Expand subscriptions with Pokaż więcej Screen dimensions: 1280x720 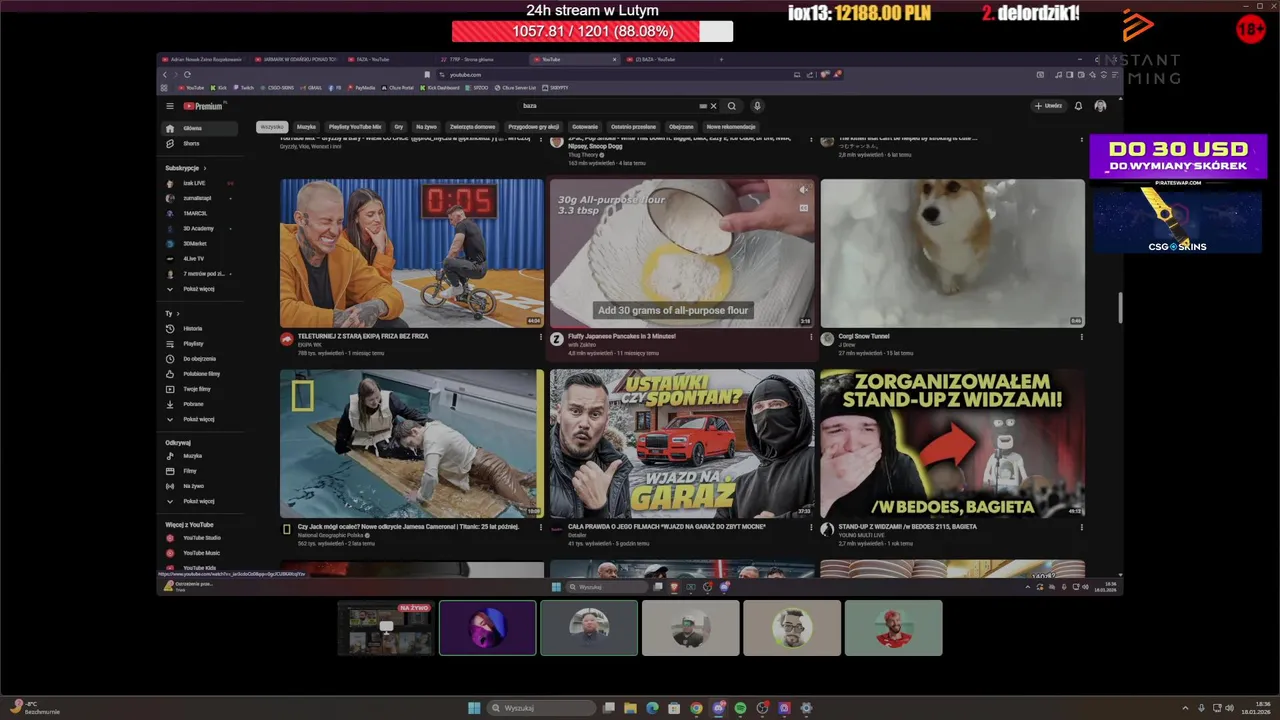click(201, 289)
